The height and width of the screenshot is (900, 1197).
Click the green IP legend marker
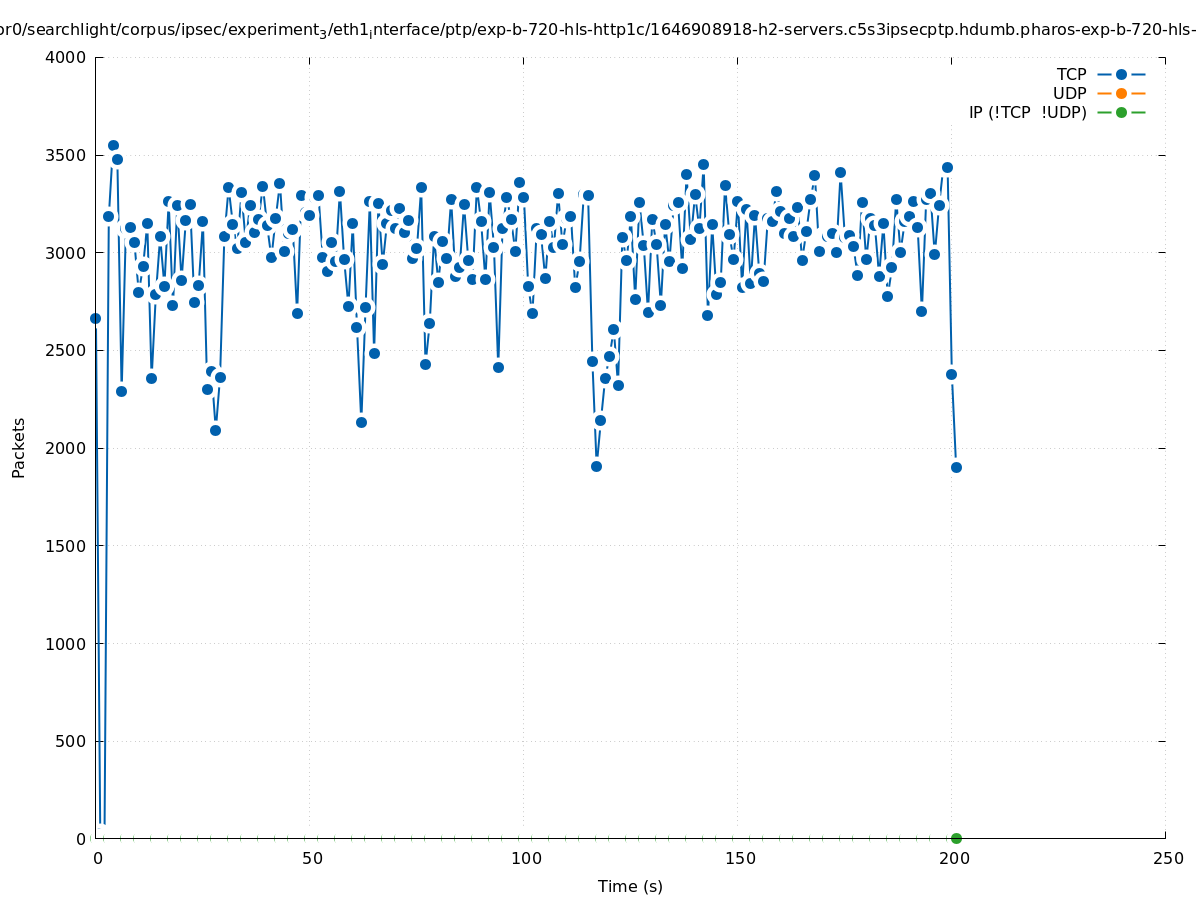pyautogui.click(x=1121, y=112)
